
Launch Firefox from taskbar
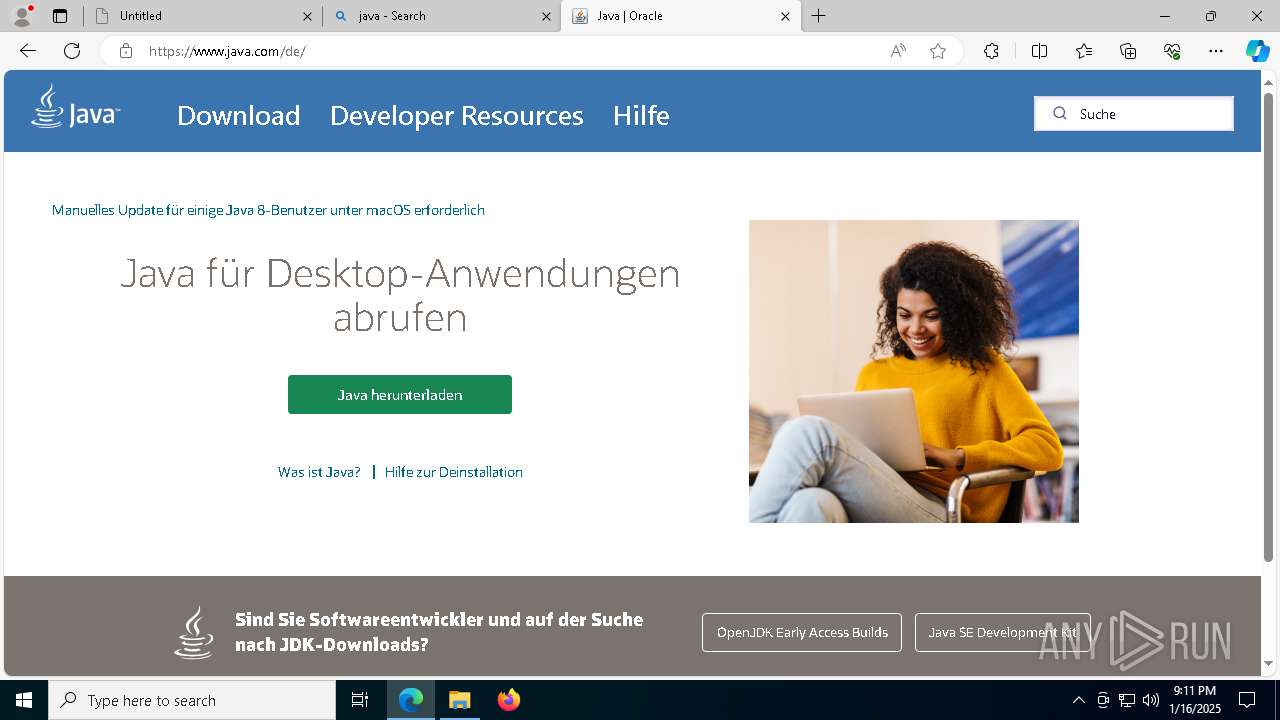[x=509, y=700]
